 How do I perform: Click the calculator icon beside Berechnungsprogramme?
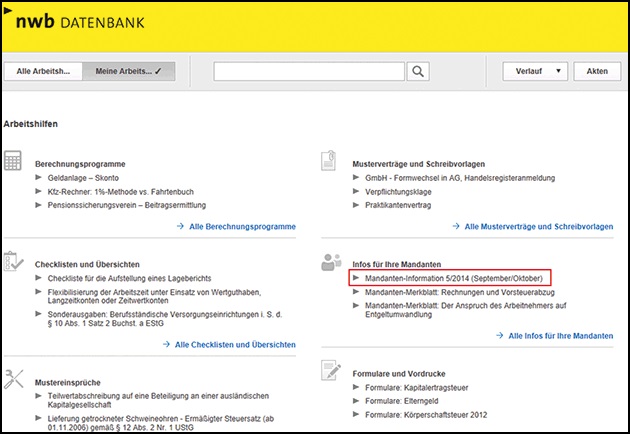(14, 162)
